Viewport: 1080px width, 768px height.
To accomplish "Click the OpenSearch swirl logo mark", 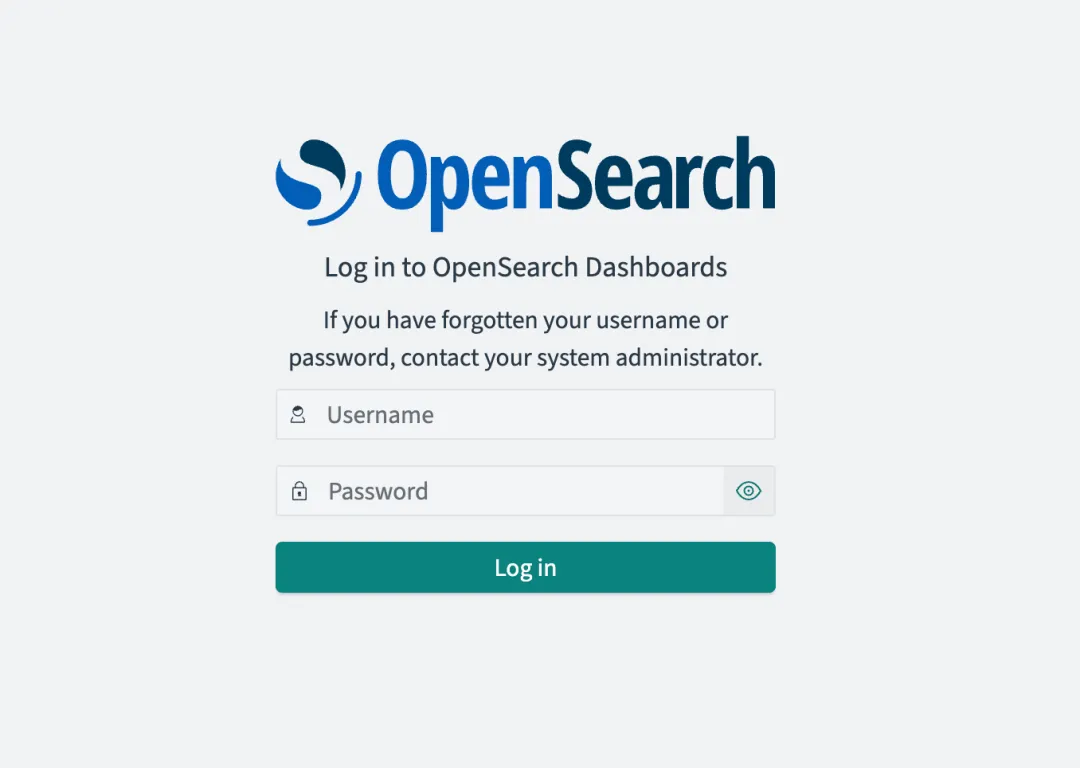I will (x=318, y=183).
